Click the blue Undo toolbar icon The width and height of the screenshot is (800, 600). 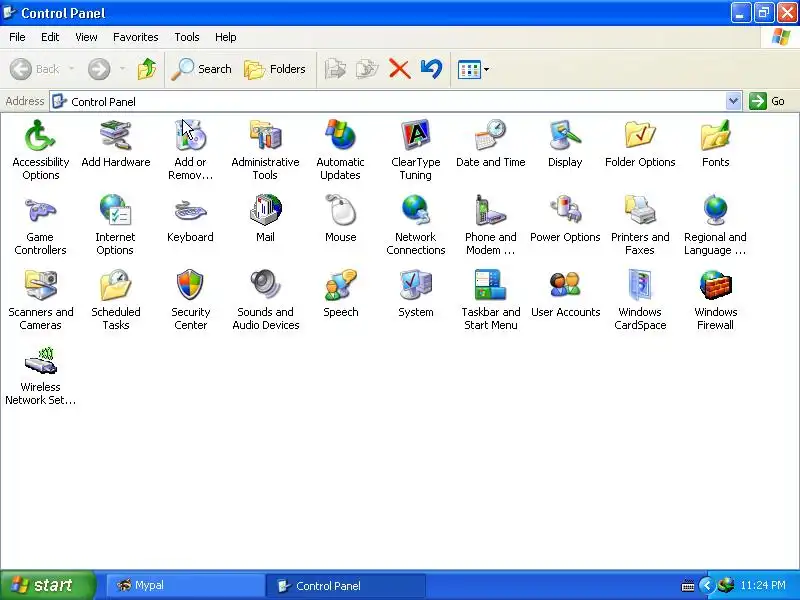[431, 69]
